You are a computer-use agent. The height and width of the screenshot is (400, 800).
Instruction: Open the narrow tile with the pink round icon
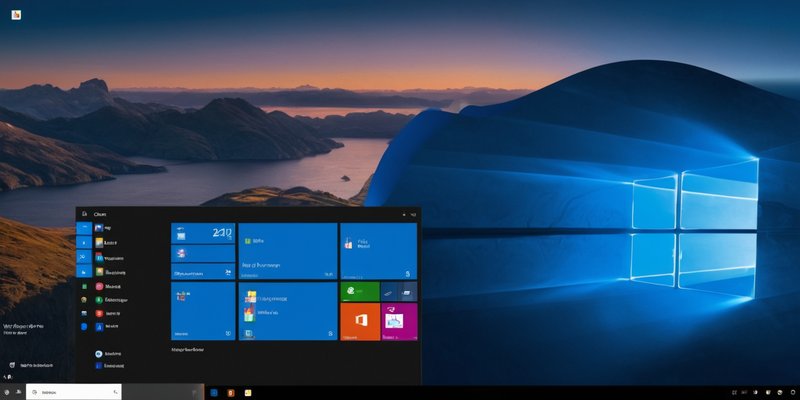tap(203, 254)
